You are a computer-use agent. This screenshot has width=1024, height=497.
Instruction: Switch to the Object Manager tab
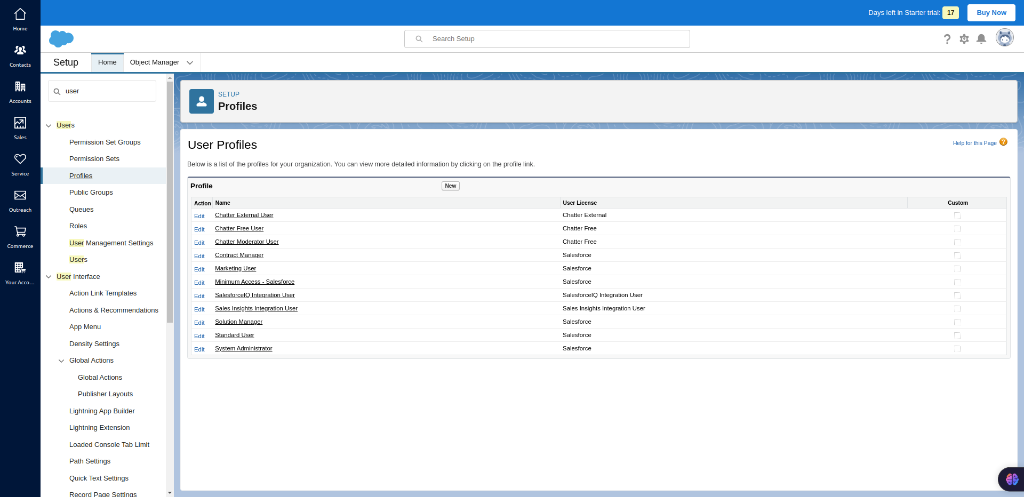pyautogui.click(x=154, y=63)
